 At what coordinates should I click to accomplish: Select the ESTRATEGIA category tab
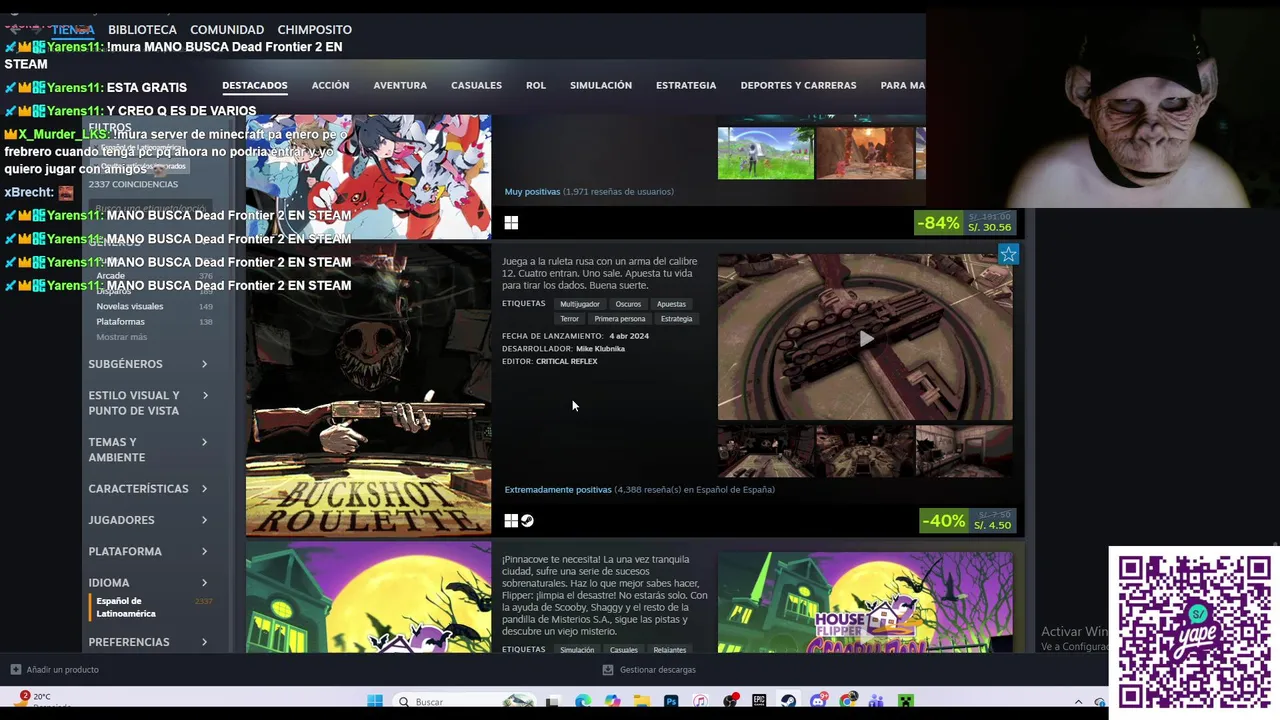pyautogui.click(x=686, y=85)
